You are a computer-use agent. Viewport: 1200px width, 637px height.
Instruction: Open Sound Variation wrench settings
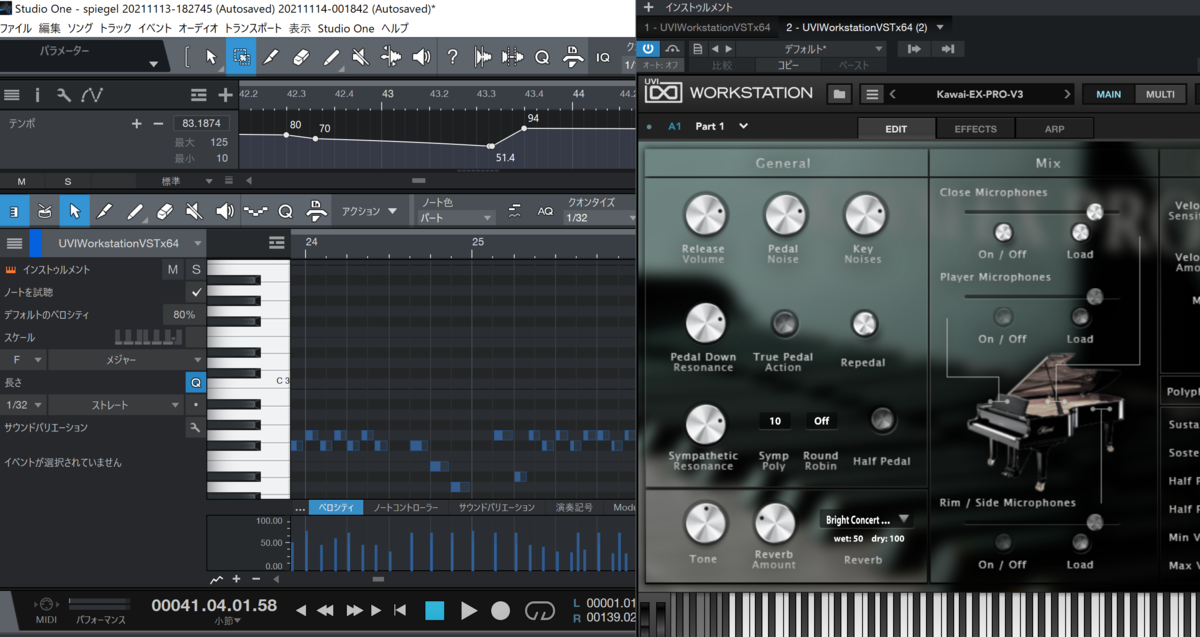coord(195,428)
